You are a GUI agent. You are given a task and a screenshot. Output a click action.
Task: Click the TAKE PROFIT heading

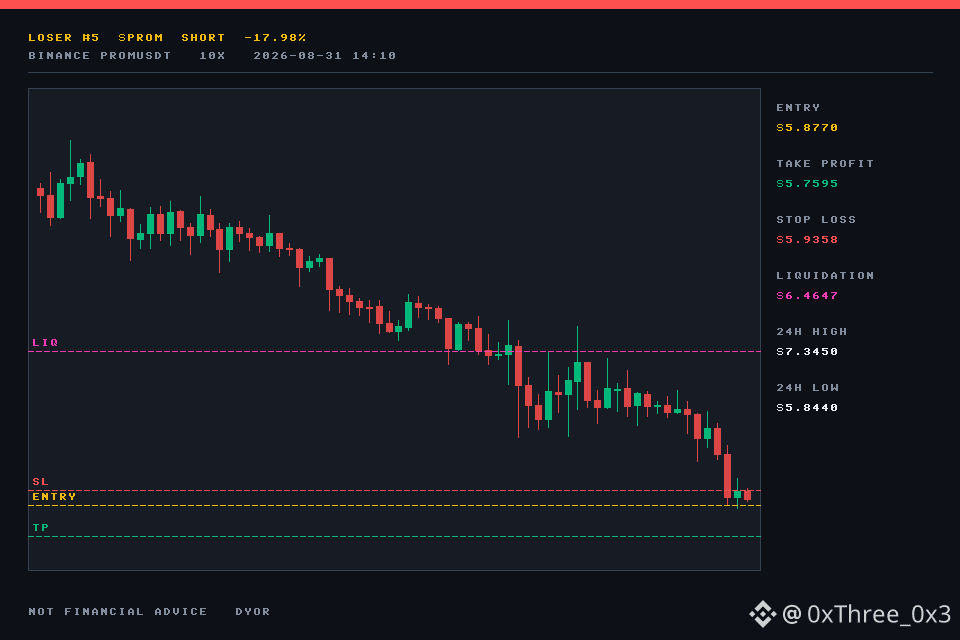point(825,164)
